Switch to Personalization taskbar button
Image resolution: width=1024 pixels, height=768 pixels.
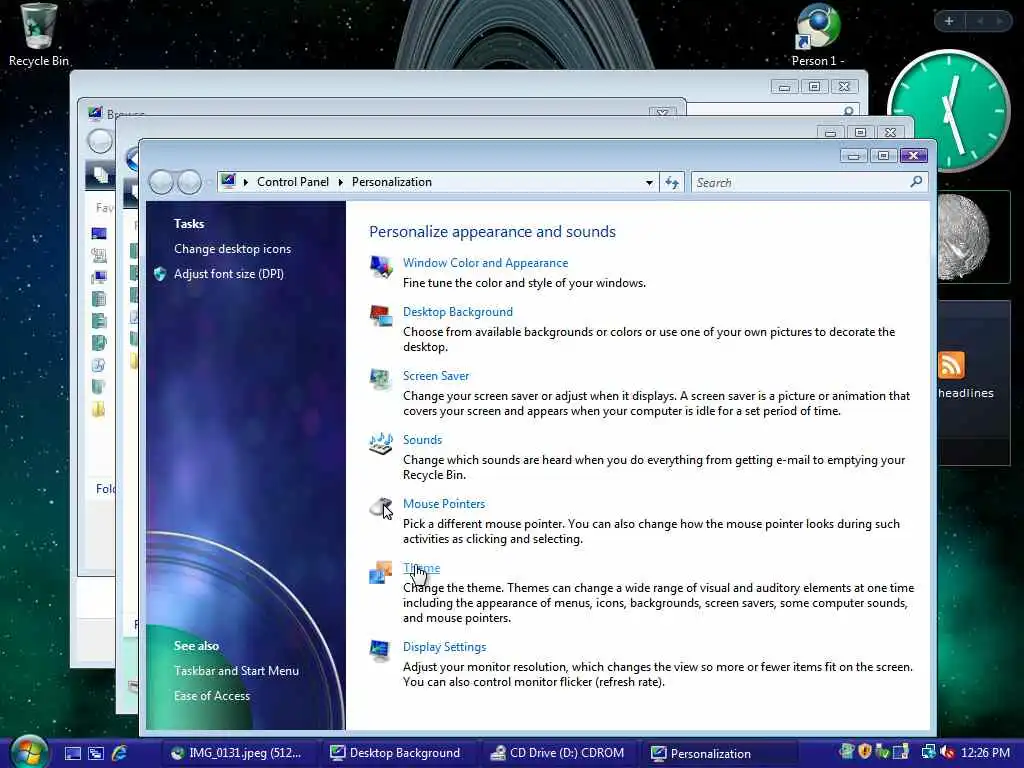point(719,753)
